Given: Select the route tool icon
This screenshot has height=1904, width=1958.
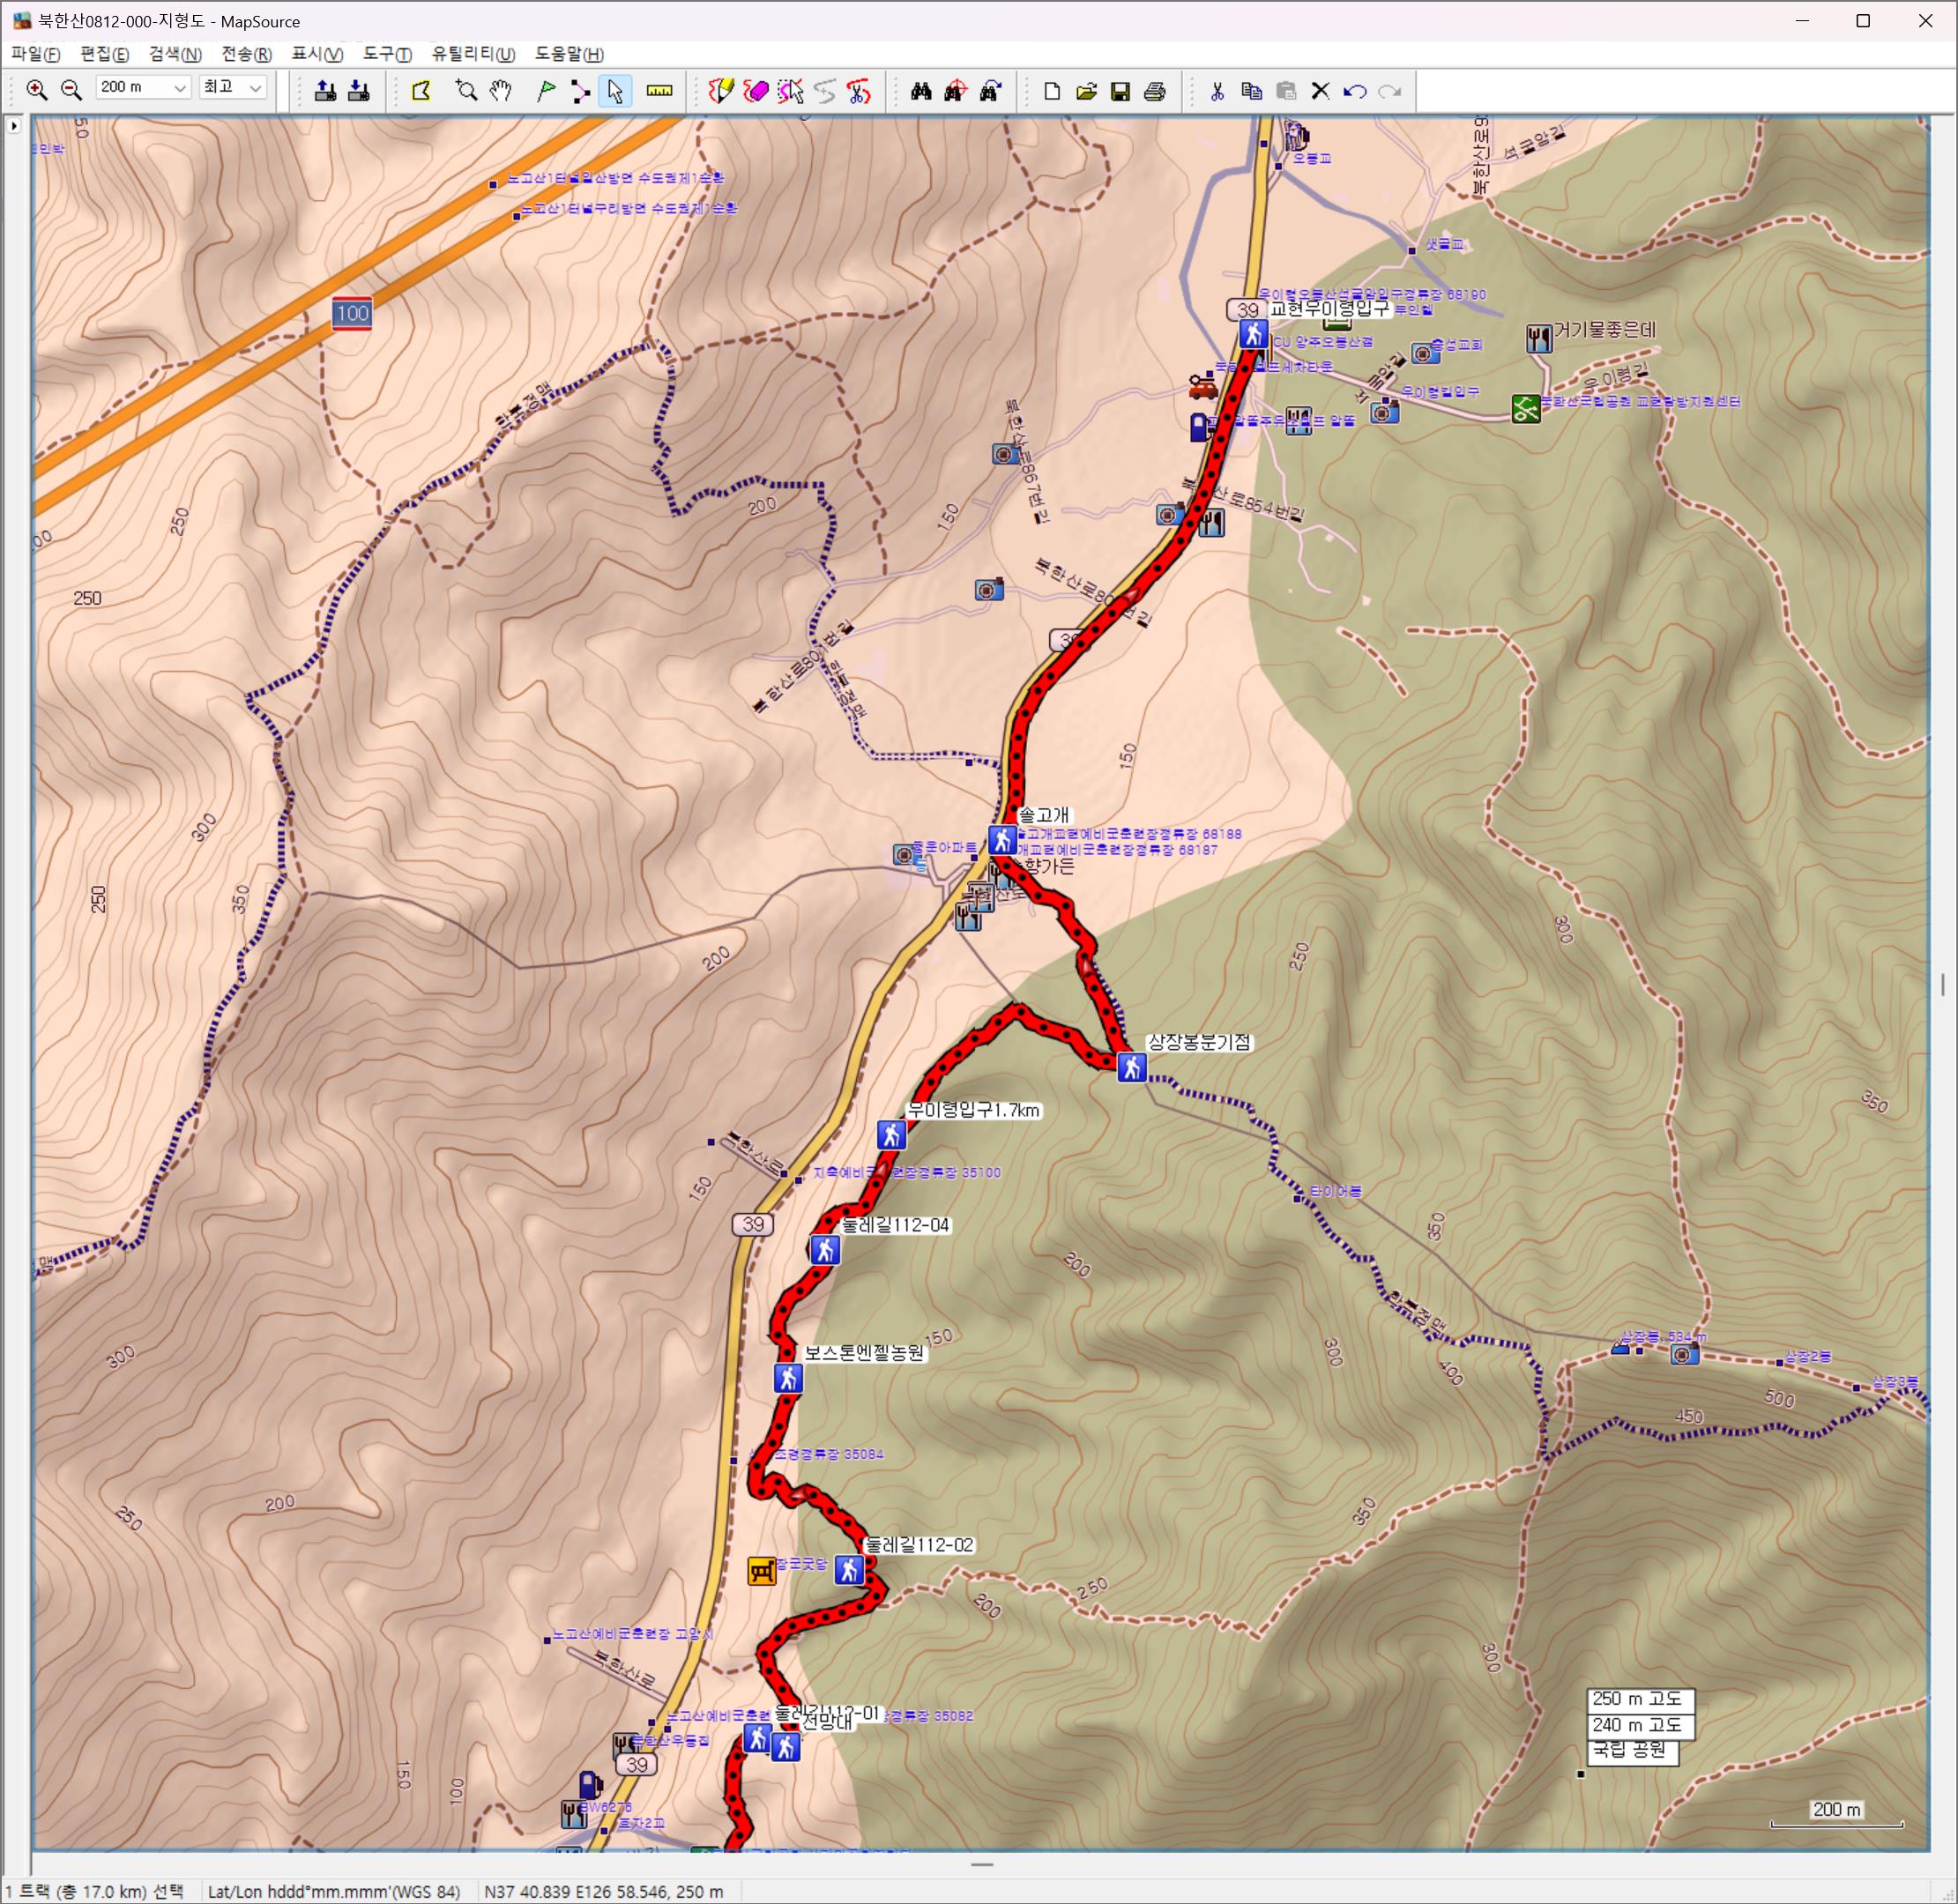Looking at the screenshot, I should [580, 91].
